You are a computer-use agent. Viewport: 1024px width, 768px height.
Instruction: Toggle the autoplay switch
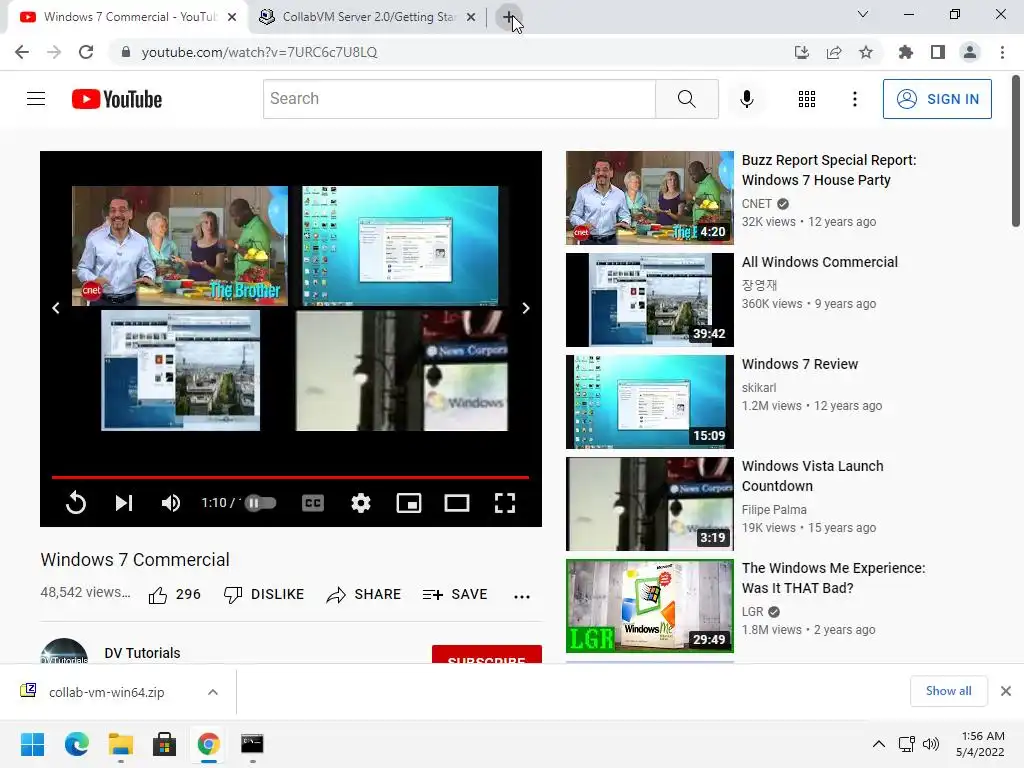261,503
